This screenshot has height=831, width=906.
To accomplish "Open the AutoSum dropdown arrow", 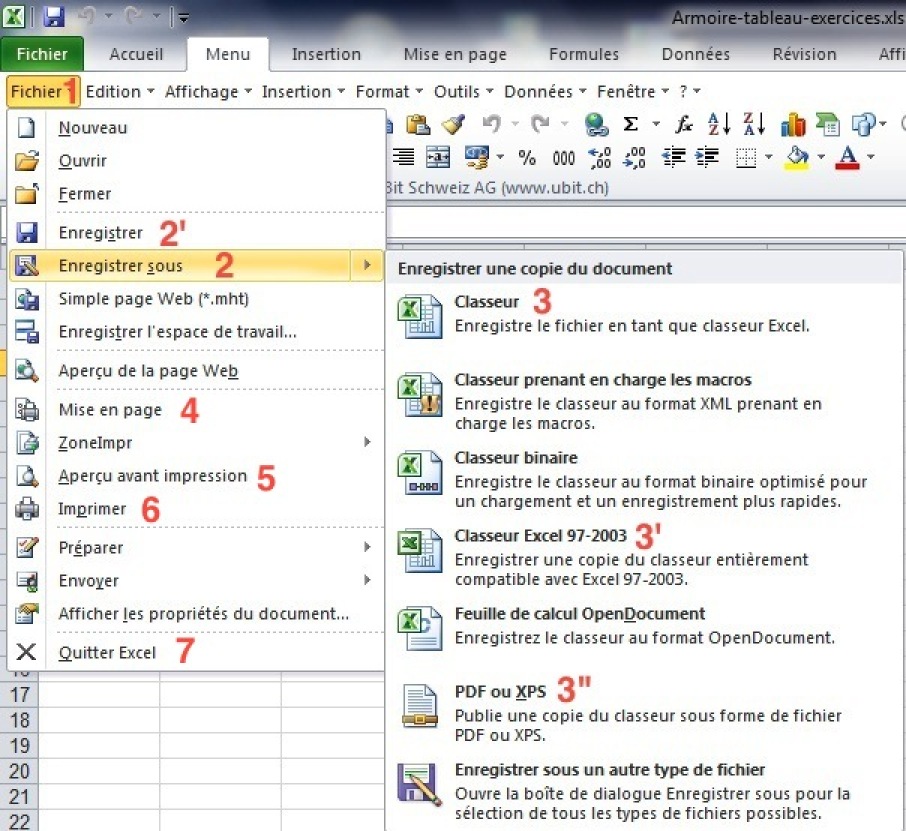I will click(x=656, y=124).
